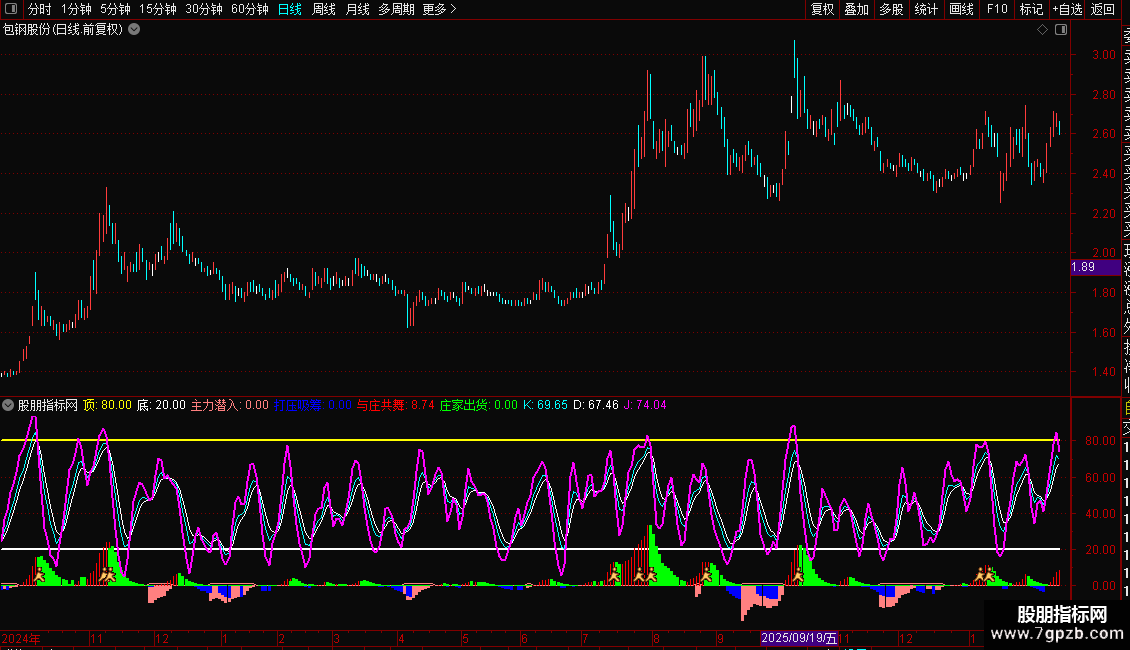Image resolution: width=1130 pixels, height=650 pixels.
Task: Click the 叠加 overlay button
Action: point(857,9)
